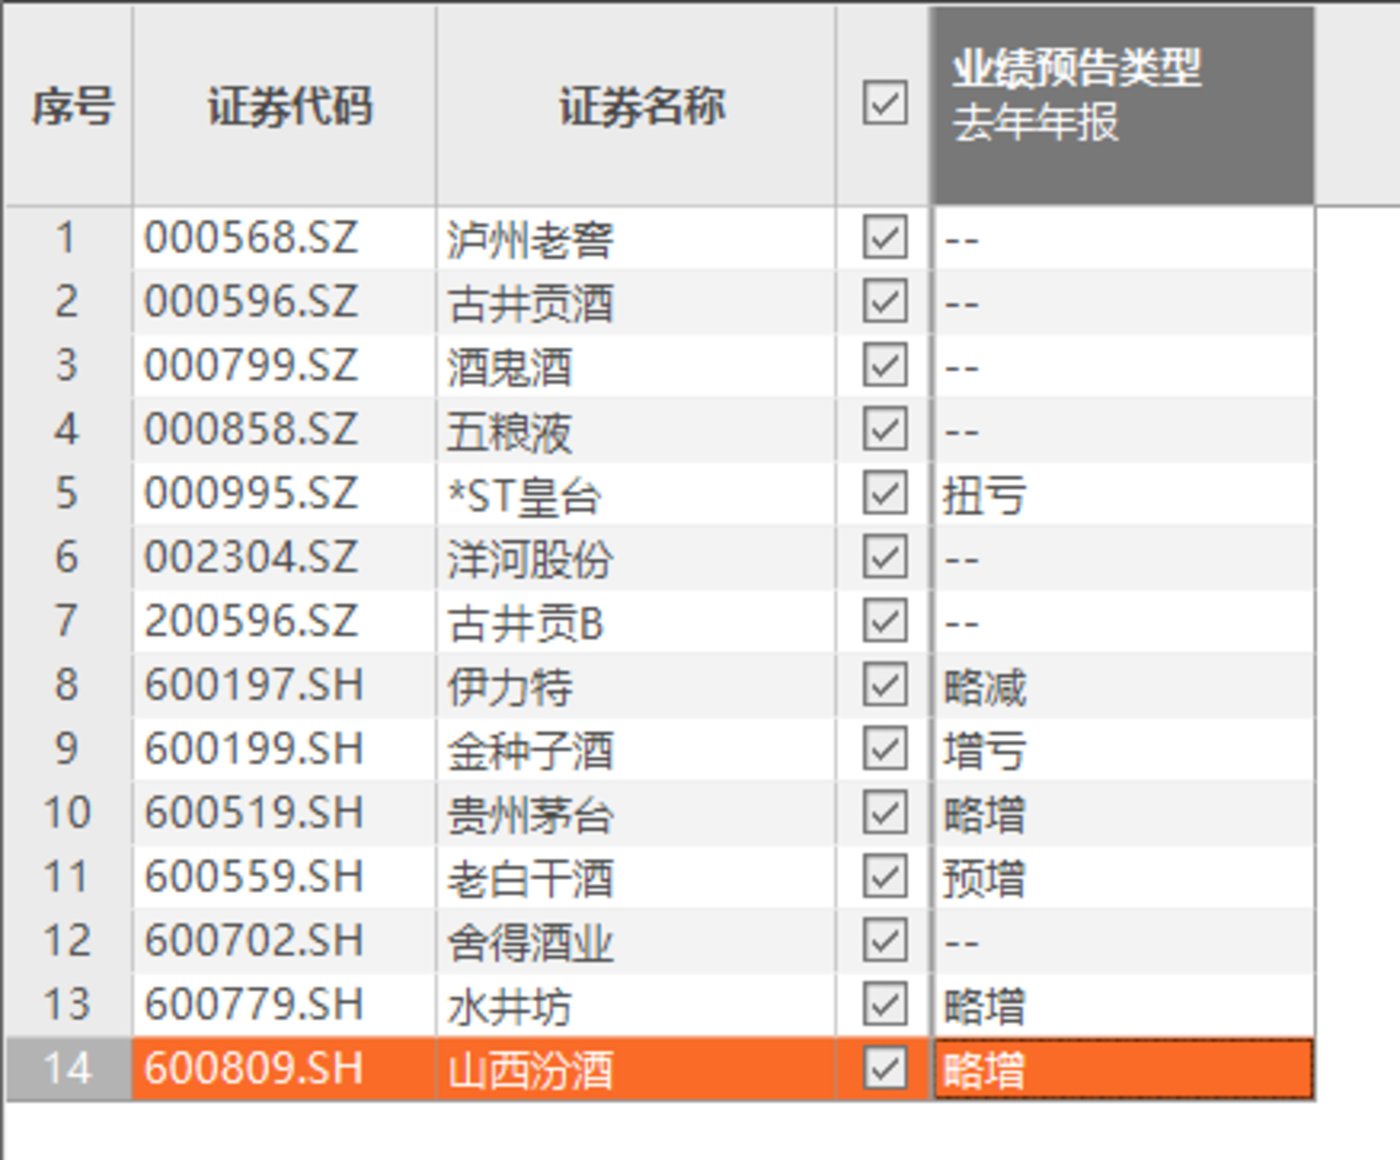Sort by the 证券代码 column header
Image resolution: width=1400 pixels, height=1160 pixels.
point(285,106)
